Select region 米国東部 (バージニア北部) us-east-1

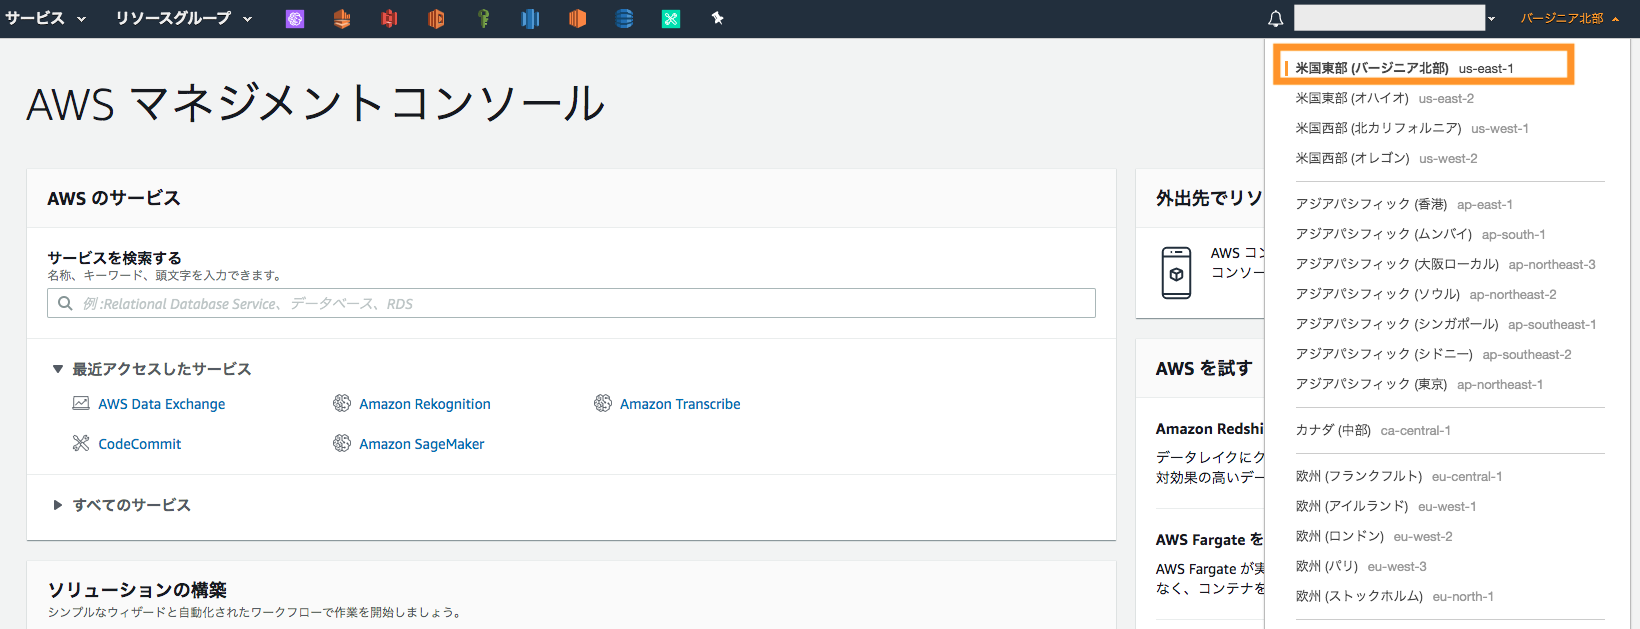tap(1404, 68)
